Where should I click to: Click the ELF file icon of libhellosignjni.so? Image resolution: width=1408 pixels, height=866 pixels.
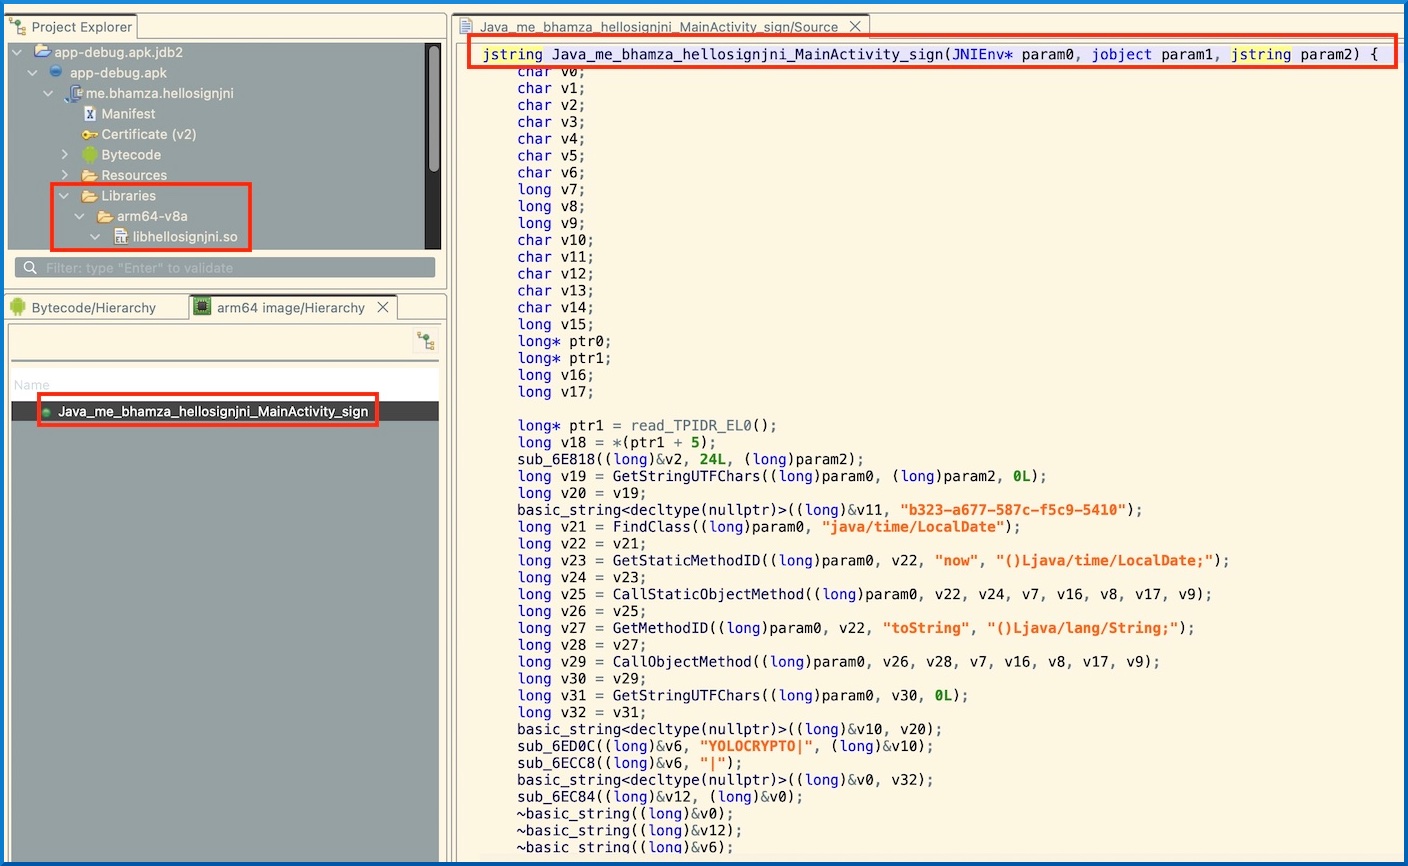[121, 237]
